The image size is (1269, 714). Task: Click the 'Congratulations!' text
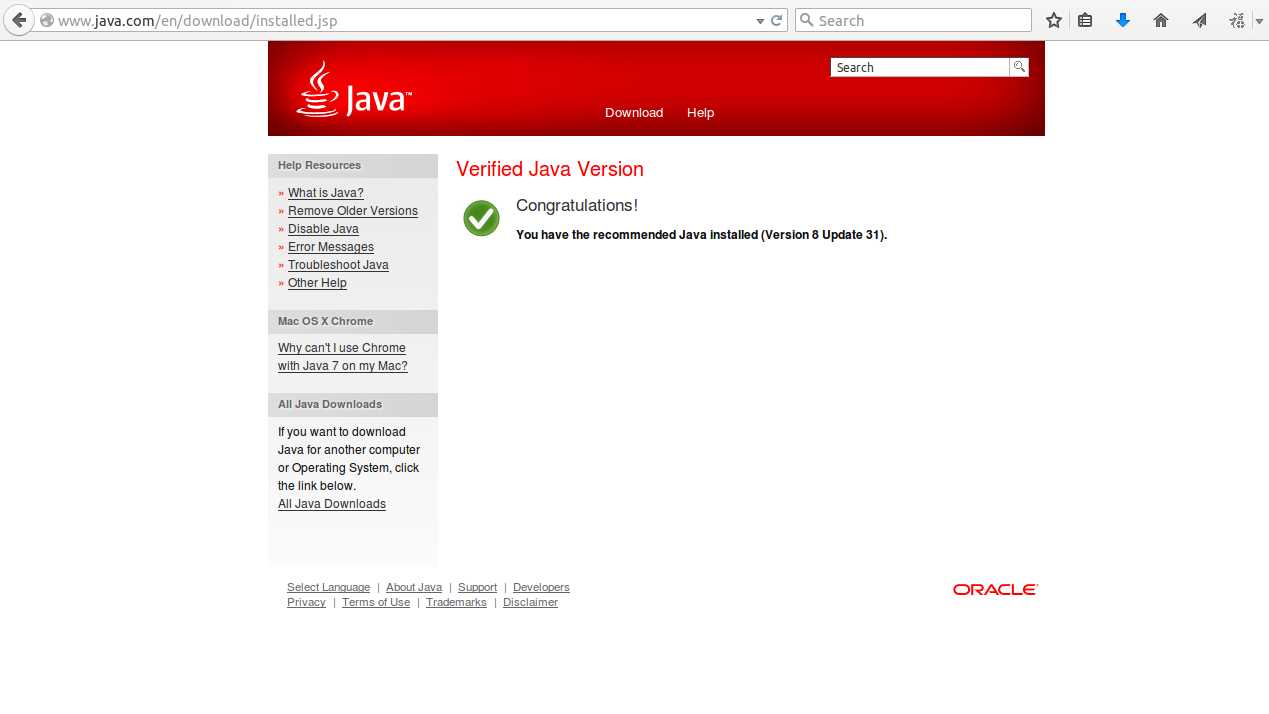[577, 205]
